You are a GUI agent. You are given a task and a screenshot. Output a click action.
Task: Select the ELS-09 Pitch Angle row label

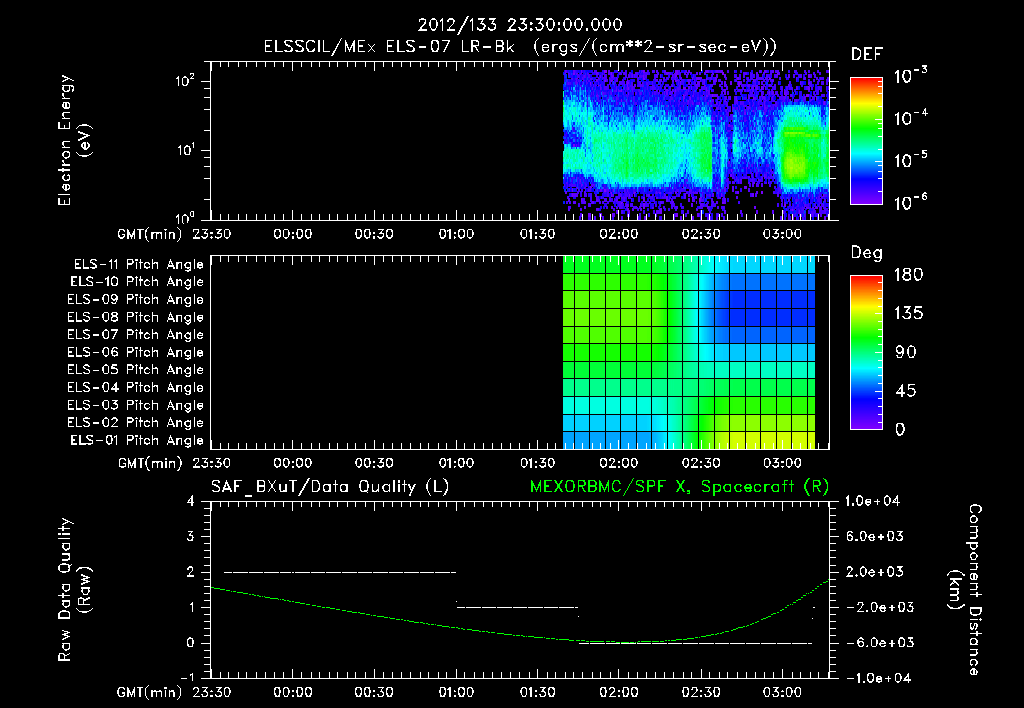(135, 300)
